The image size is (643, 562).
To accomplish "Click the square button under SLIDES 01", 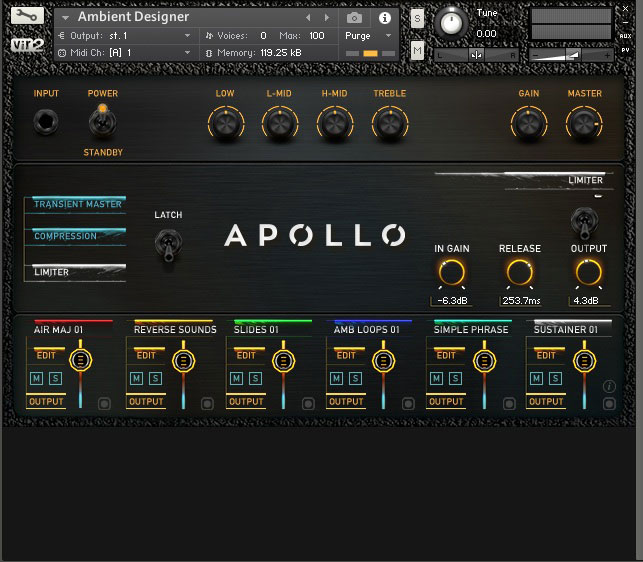I will (308, 404).
